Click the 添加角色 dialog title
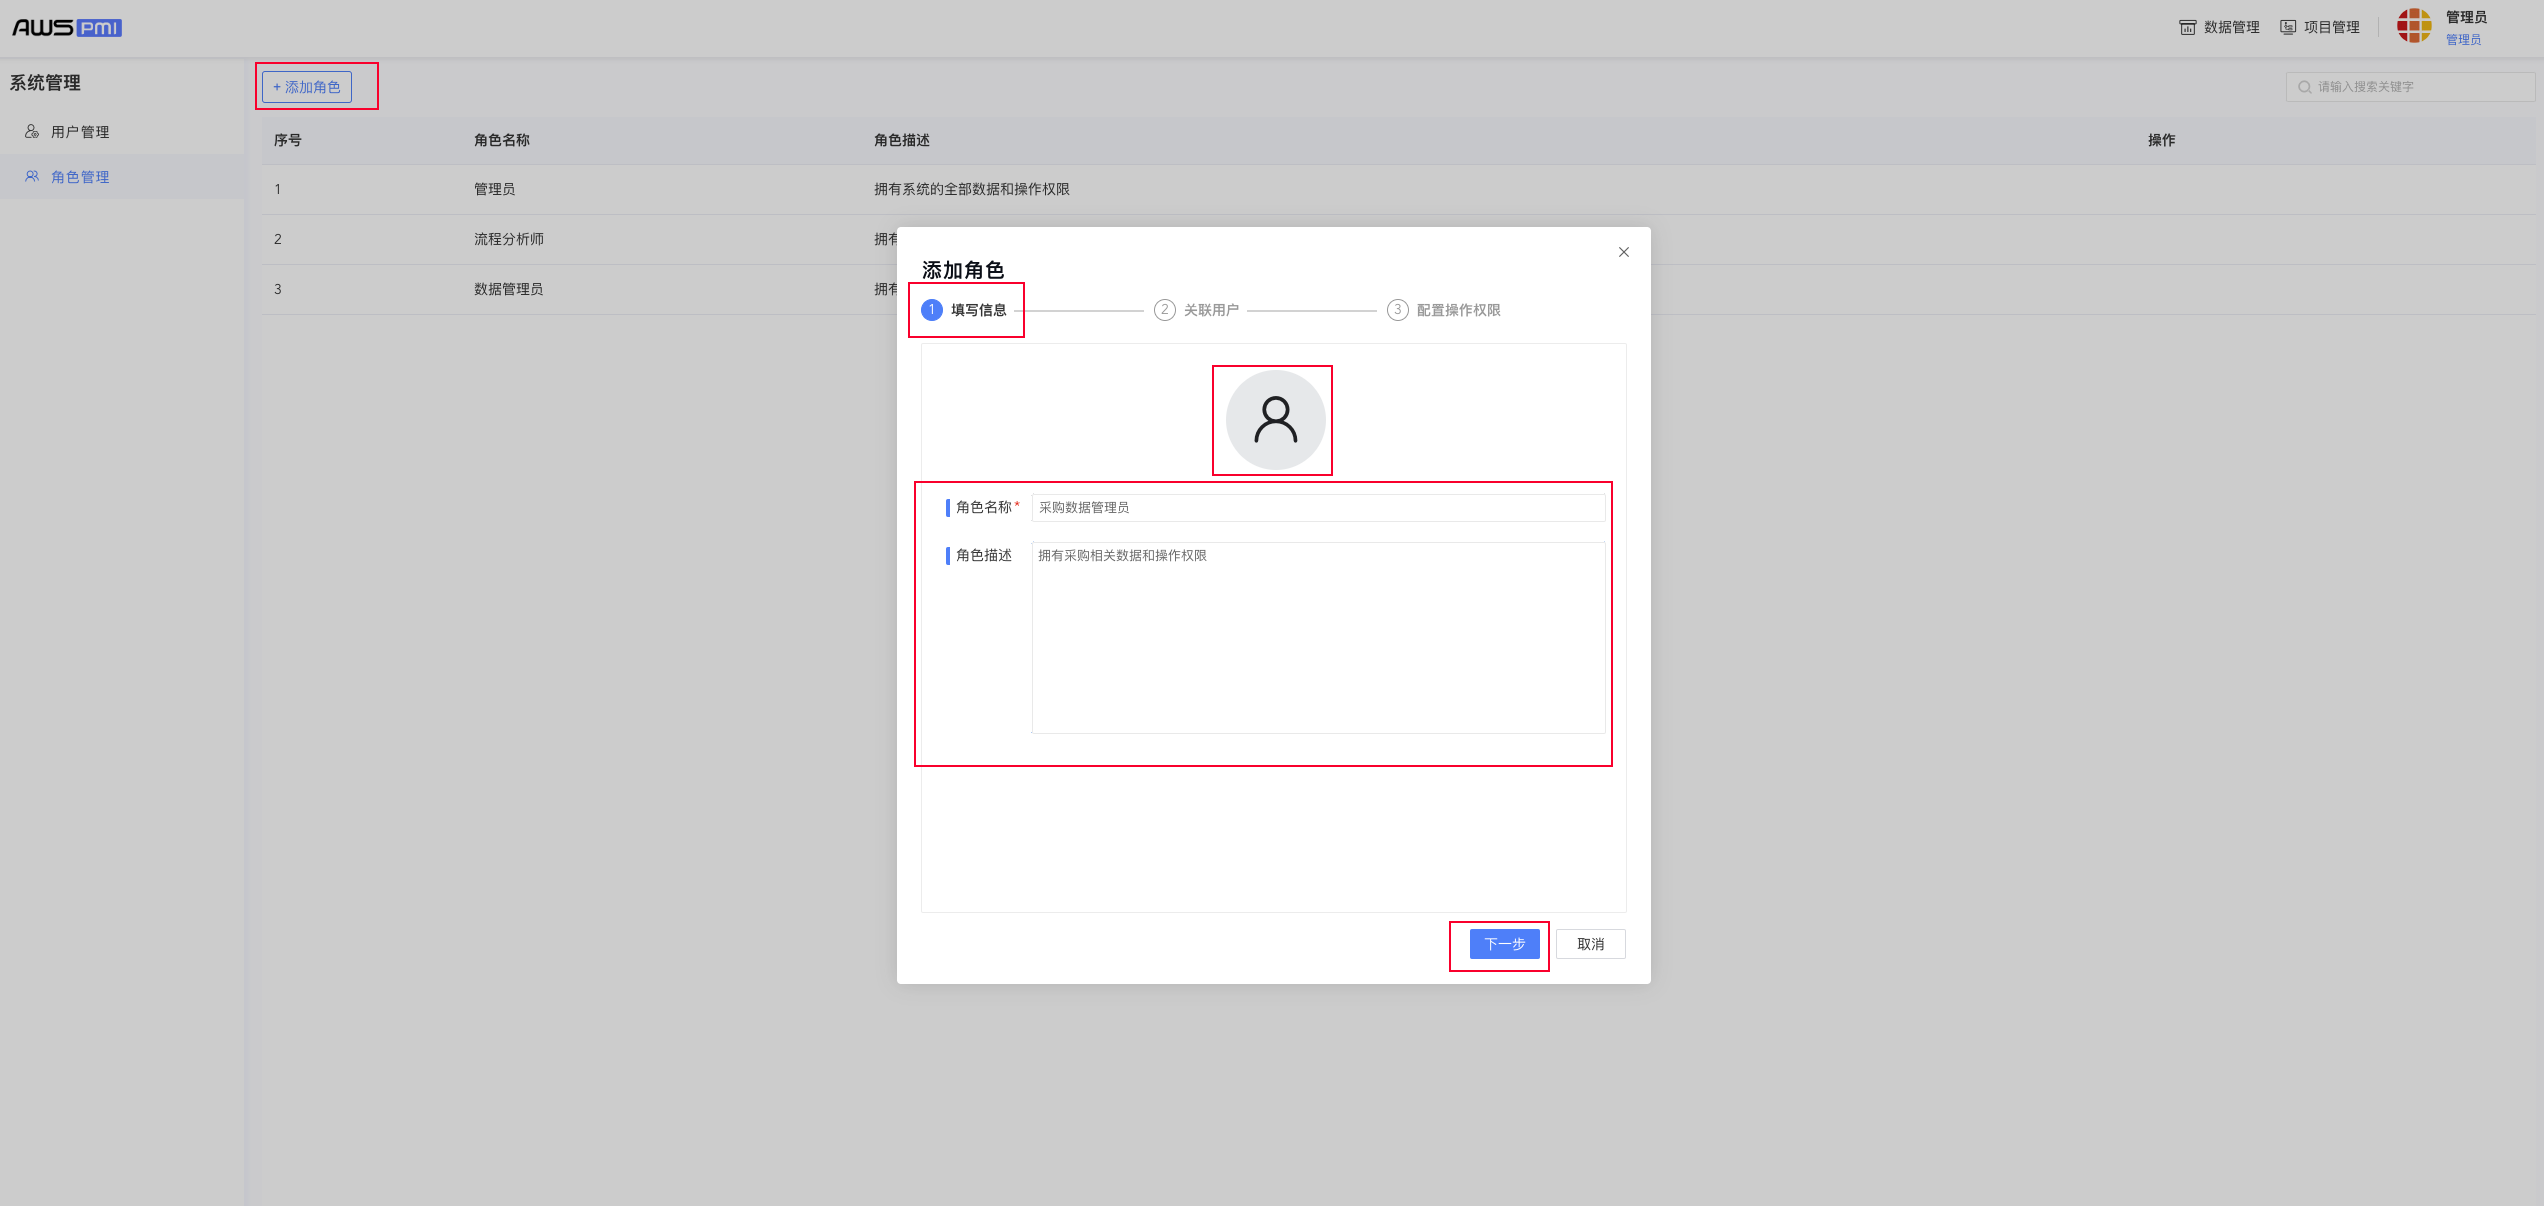The image size is (2544, 1206). pos(963,270)
